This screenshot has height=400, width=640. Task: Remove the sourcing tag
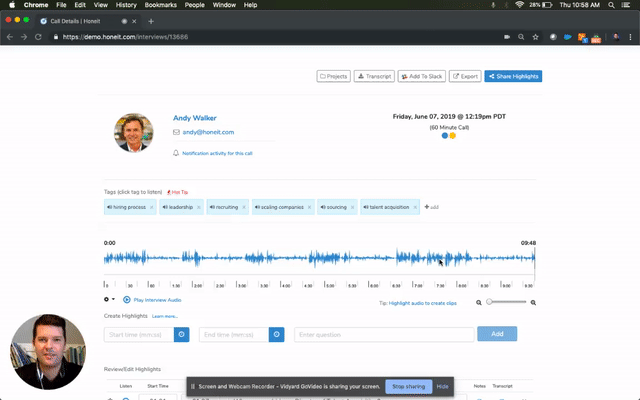tap(353, 207)
